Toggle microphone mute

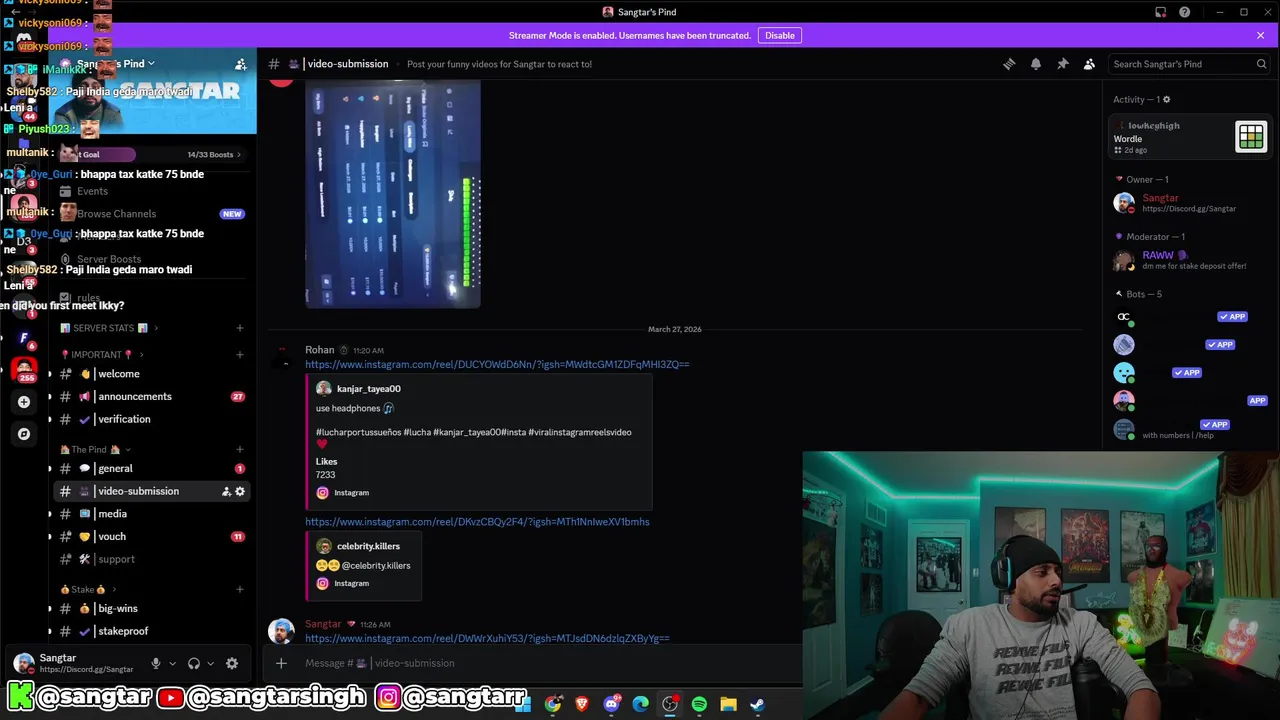[x=155, y=663]
